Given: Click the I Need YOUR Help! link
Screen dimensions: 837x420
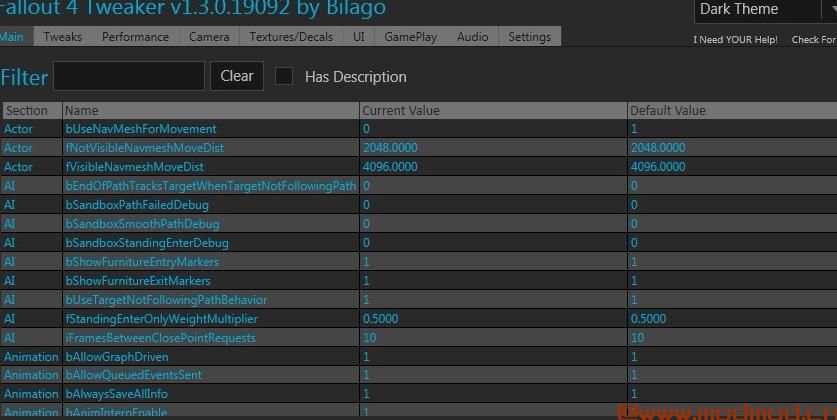Looking at the screenshot, I should click(x=735, y=39).
